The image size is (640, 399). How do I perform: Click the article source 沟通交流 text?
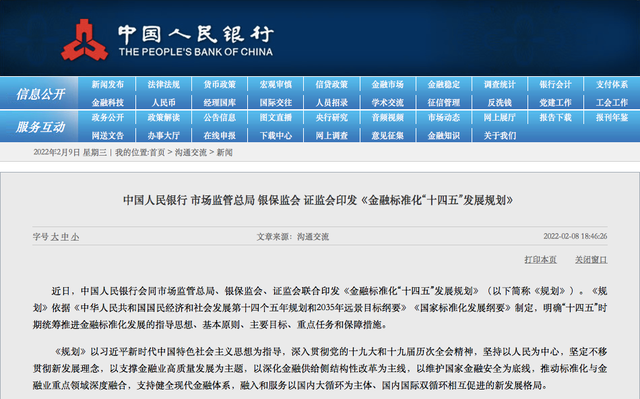pyautogui.click(x=313, y=237)
